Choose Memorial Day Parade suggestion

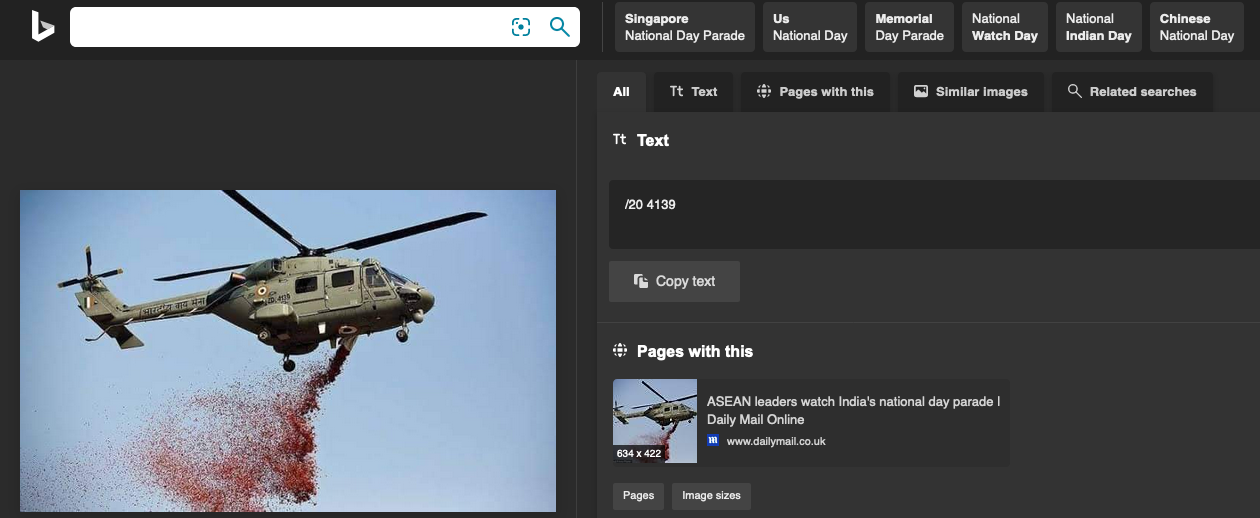909,27
